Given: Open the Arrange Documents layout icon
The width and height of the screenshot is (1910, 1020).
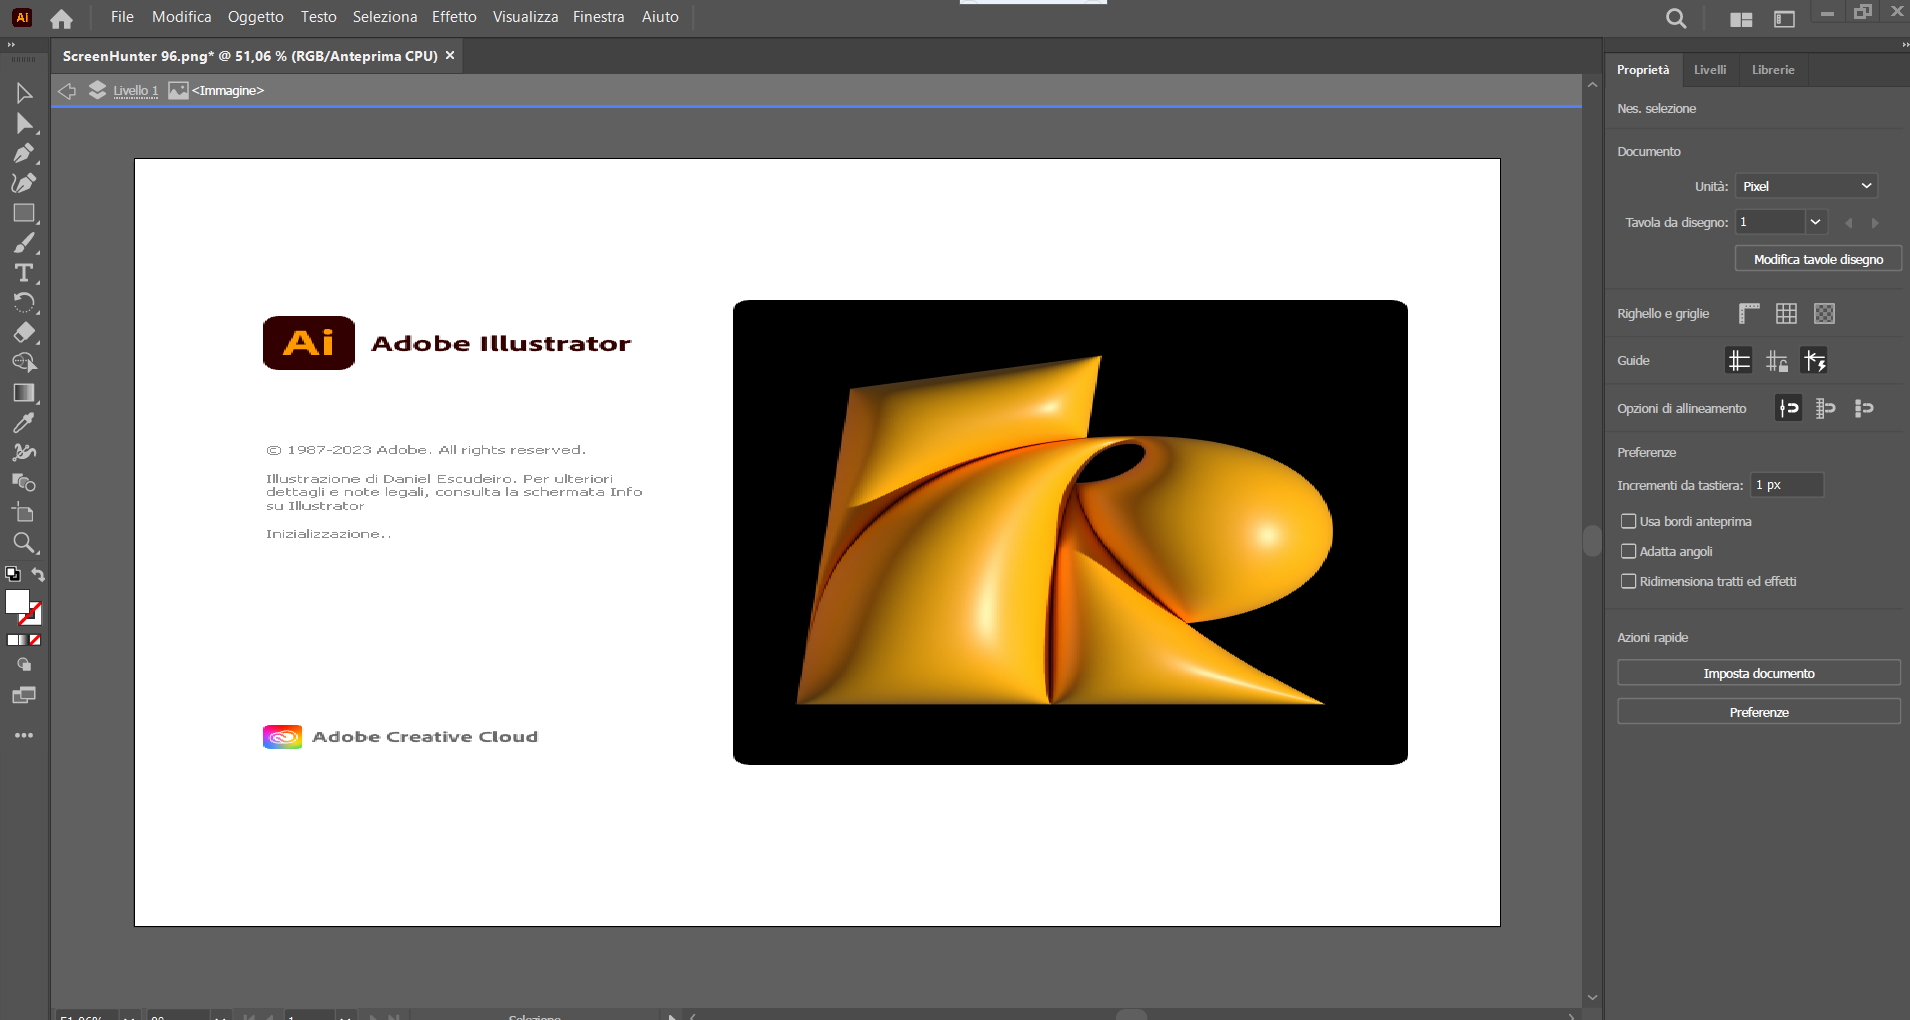Looking at the screenshot, I should coord(1741,19).
